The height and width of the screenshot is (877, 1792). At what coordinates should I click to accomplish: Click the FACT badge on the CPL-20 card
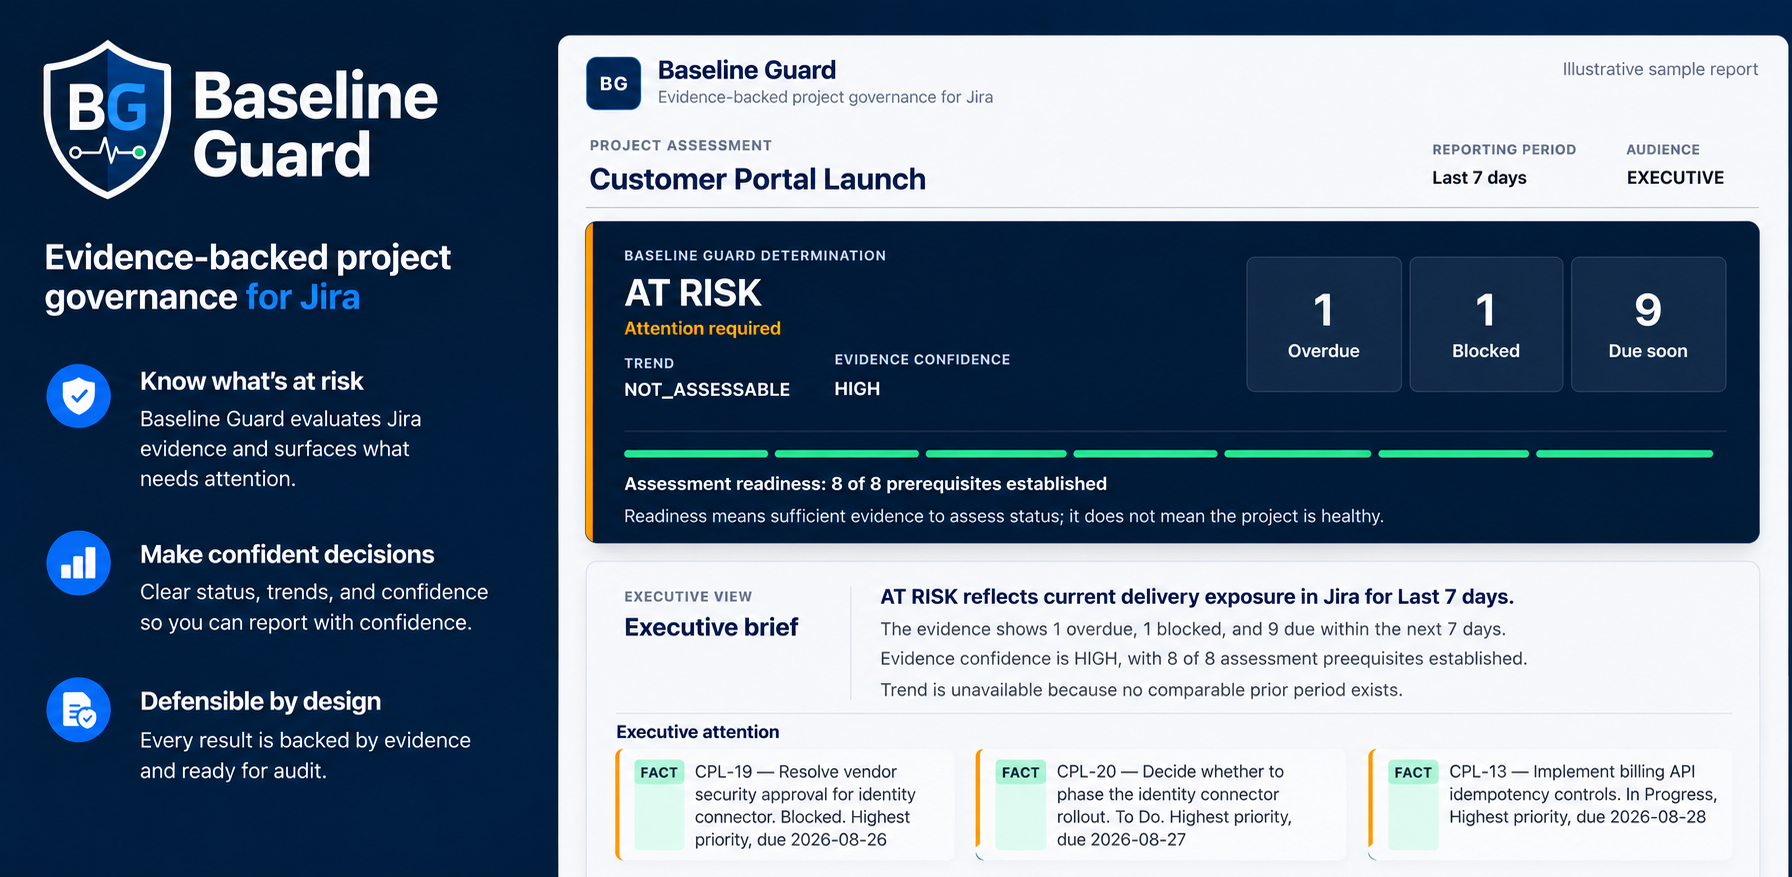tap(1020, 772)
